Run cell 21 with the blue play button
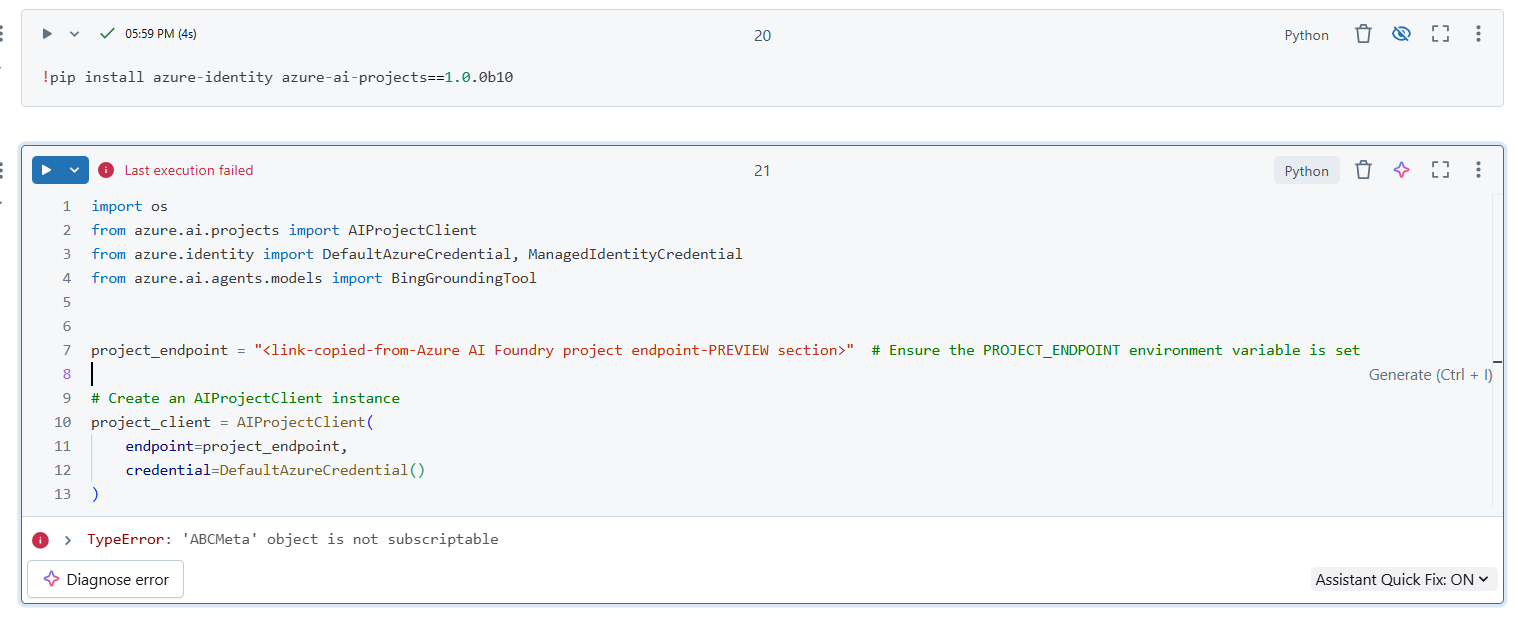This screenshot has height=620, width=1518. pos(47,170)
